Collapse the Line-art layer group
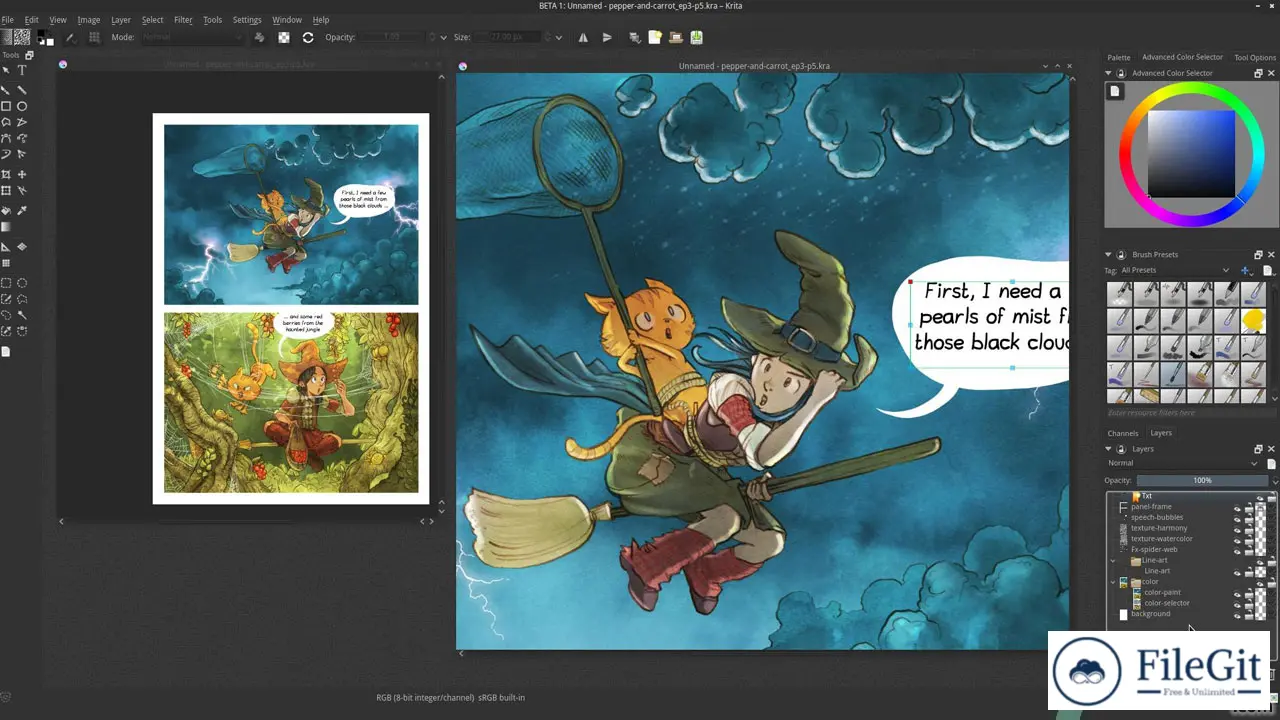 [1113, 561]
